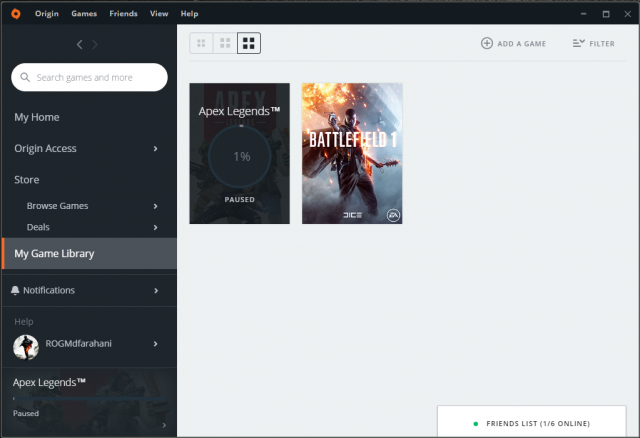The image size is (640, 438).
Task: Navigate forward with right arrow
Action: point(96,44)
